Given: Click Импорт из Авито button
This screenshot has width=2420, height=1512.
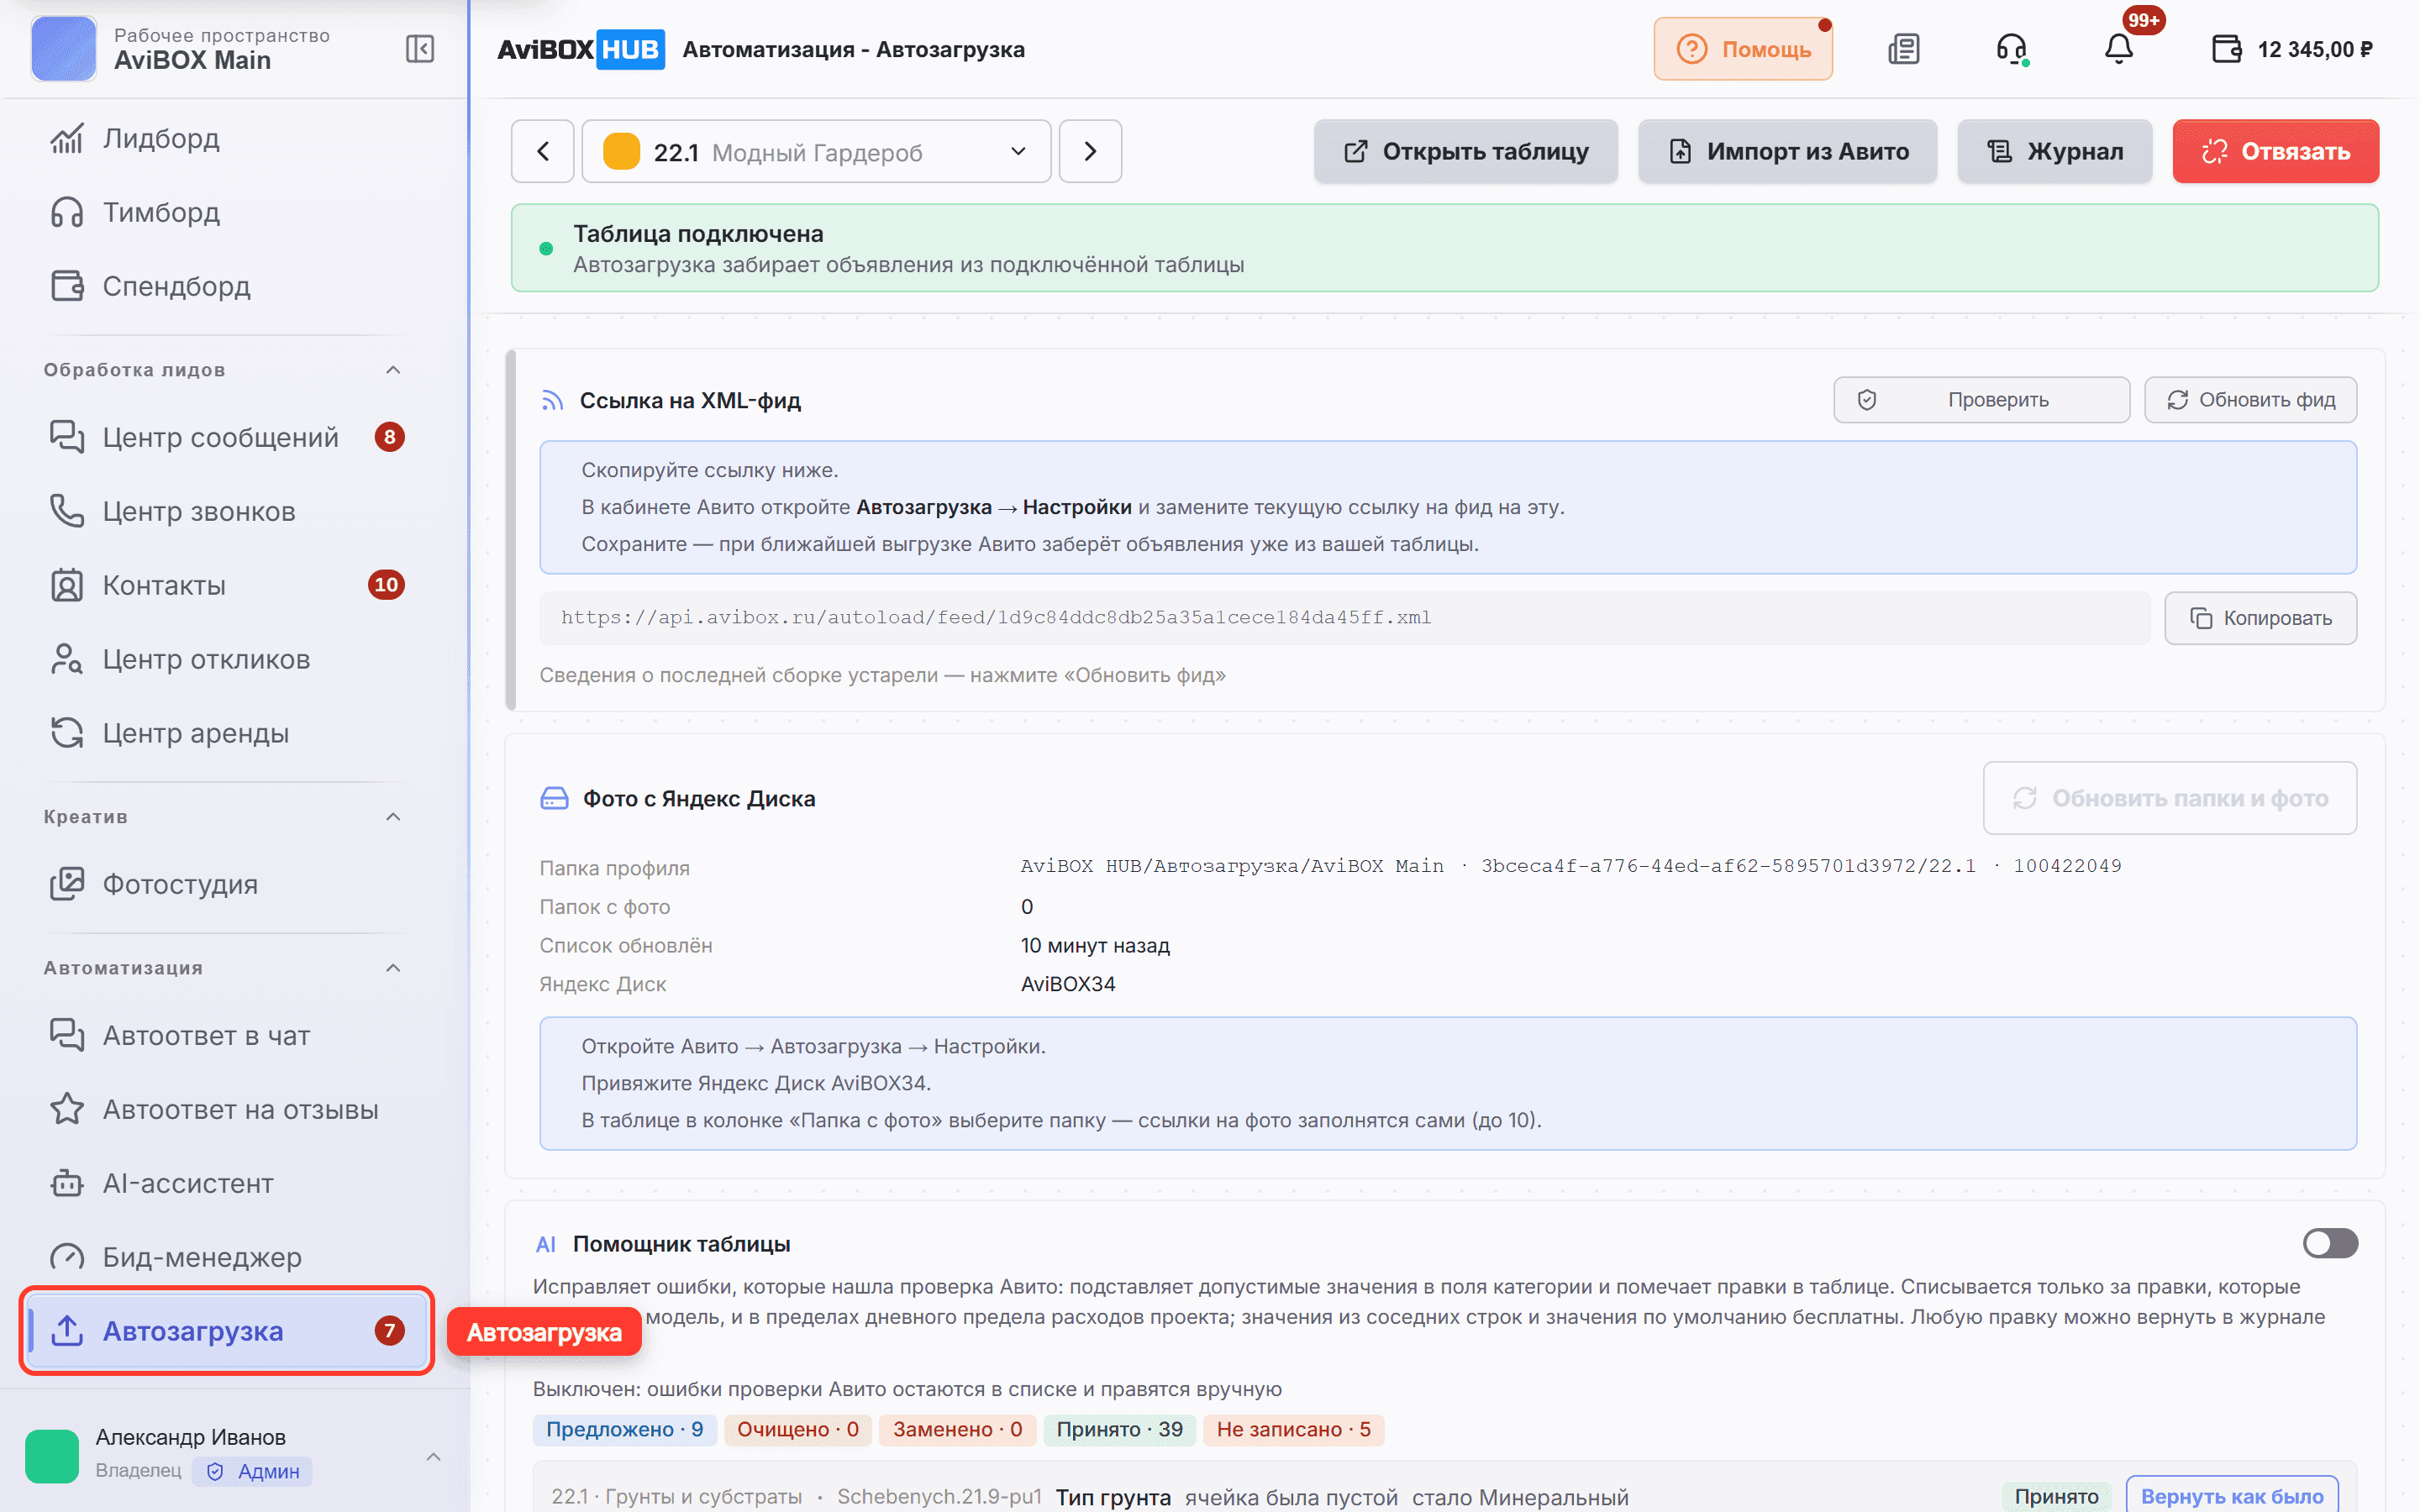Looking at the screenshot, I should coord(1788,151).
